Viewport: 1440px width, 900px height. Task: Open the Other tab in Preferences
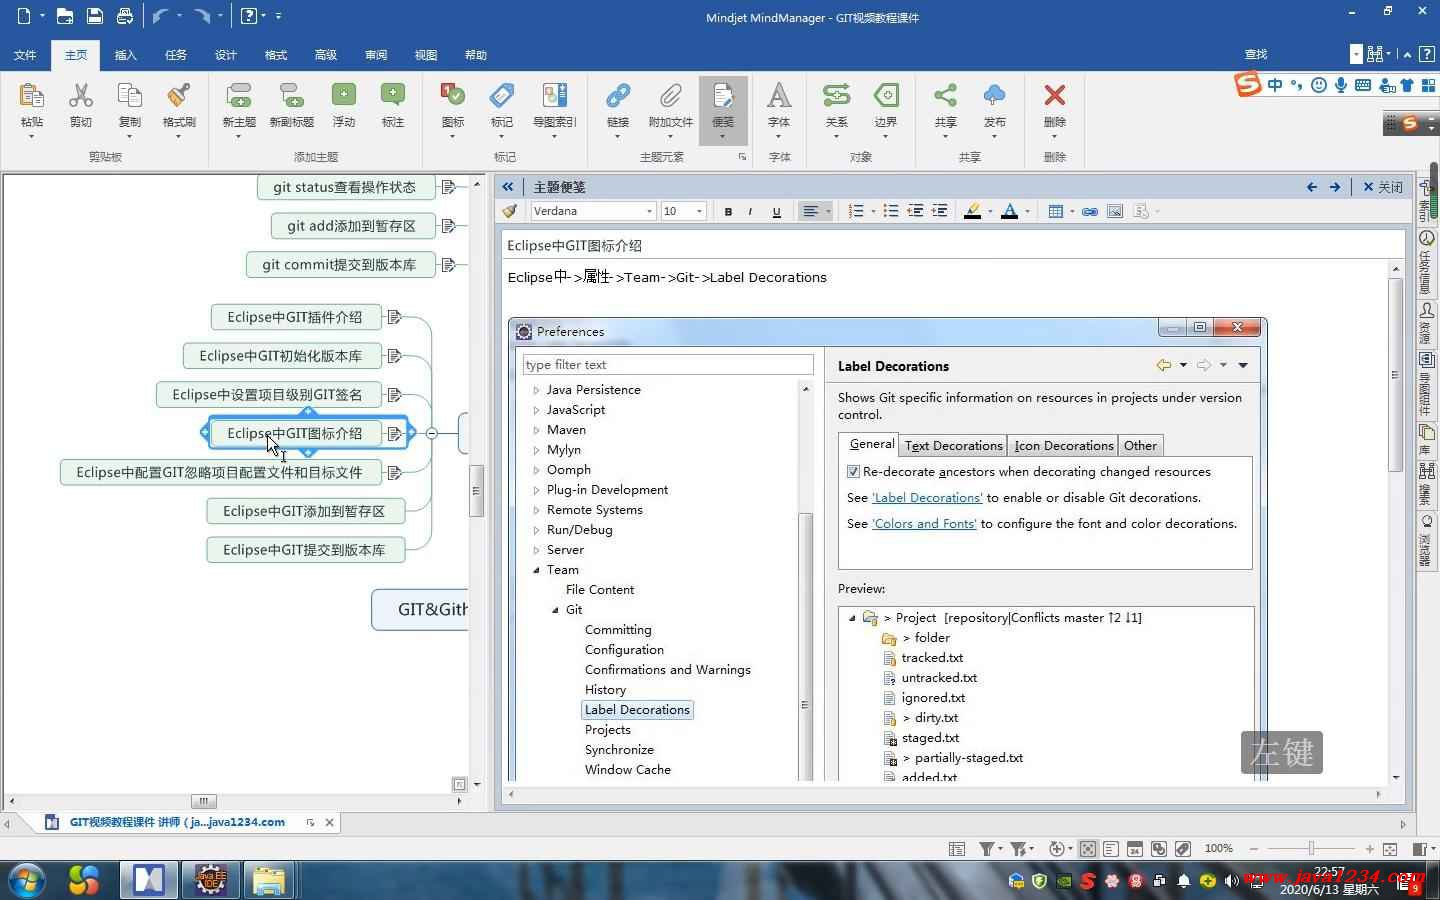point(1140,446)
